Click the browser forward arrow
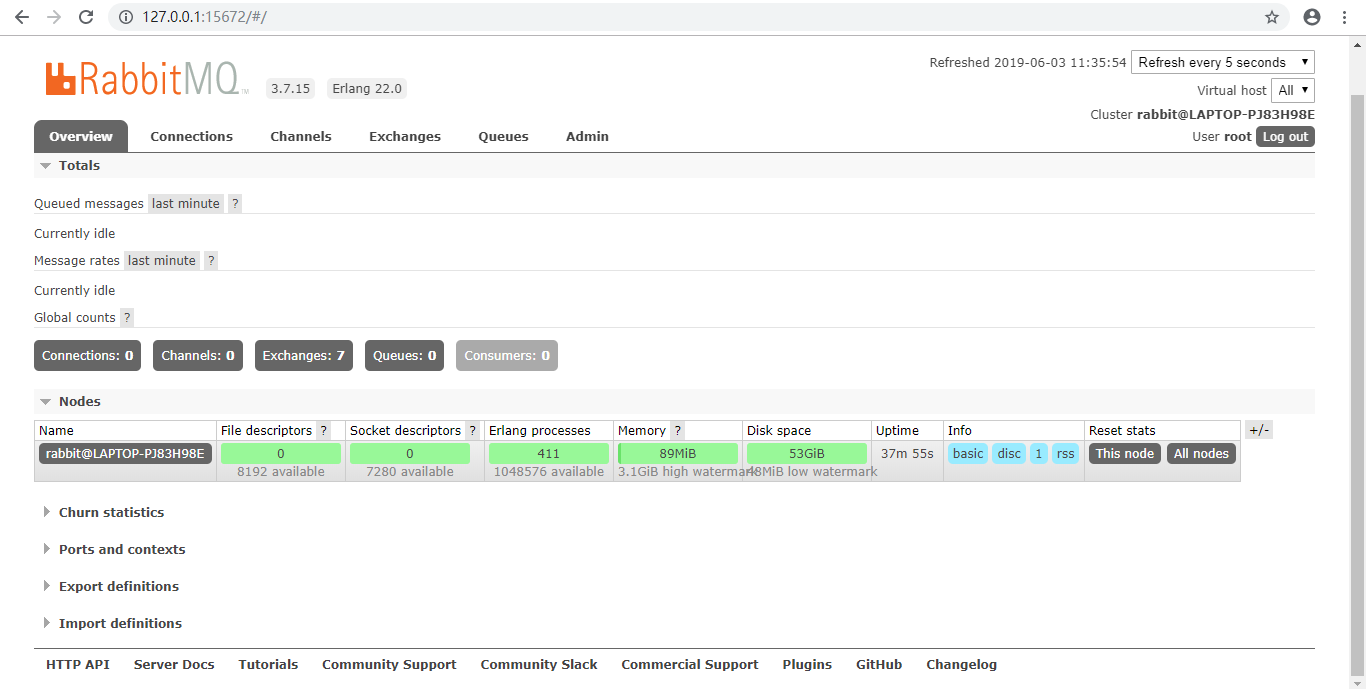1366x689 pixels. pyautogui.click(x=54, y=17)
